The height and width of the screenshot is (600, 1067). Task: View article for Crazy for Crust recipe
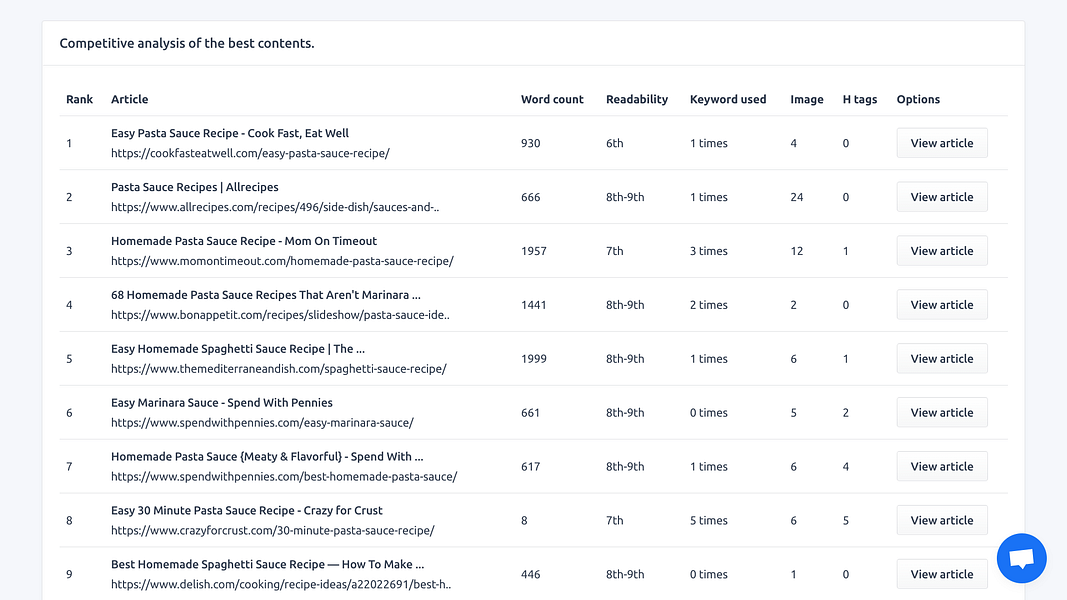tap(942, 520)
